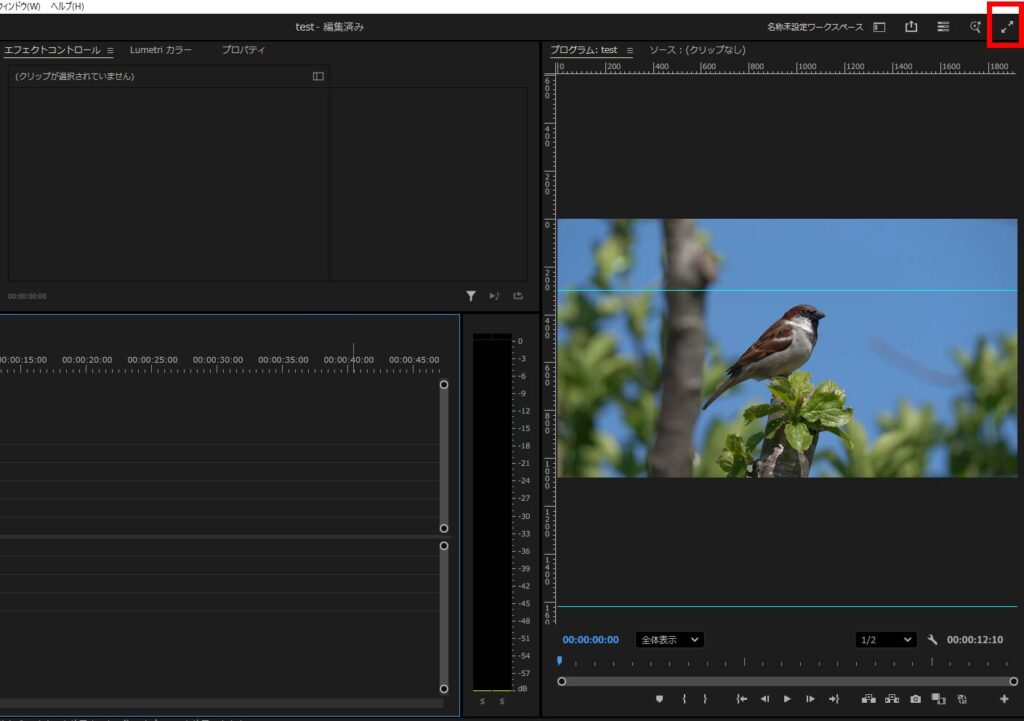
Task: Add a marker with the marker icon
Action: pyautogui.click(x=659, y=699)
